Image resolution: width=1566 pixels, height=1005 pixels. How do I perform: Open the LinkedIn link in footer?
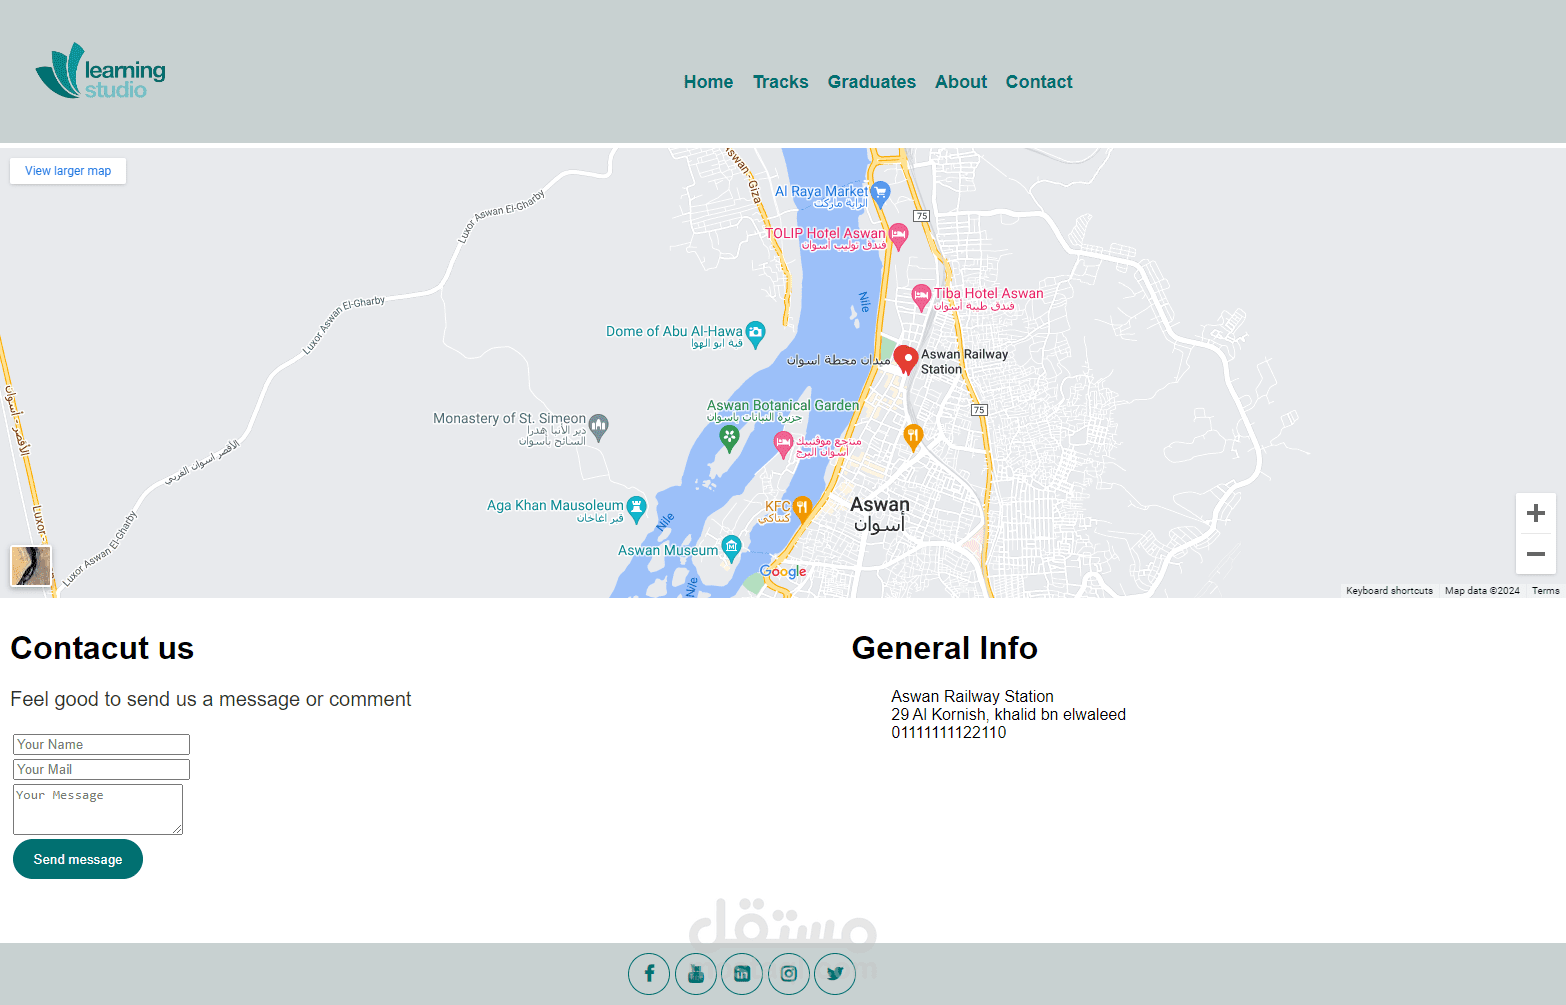[742, 974]
